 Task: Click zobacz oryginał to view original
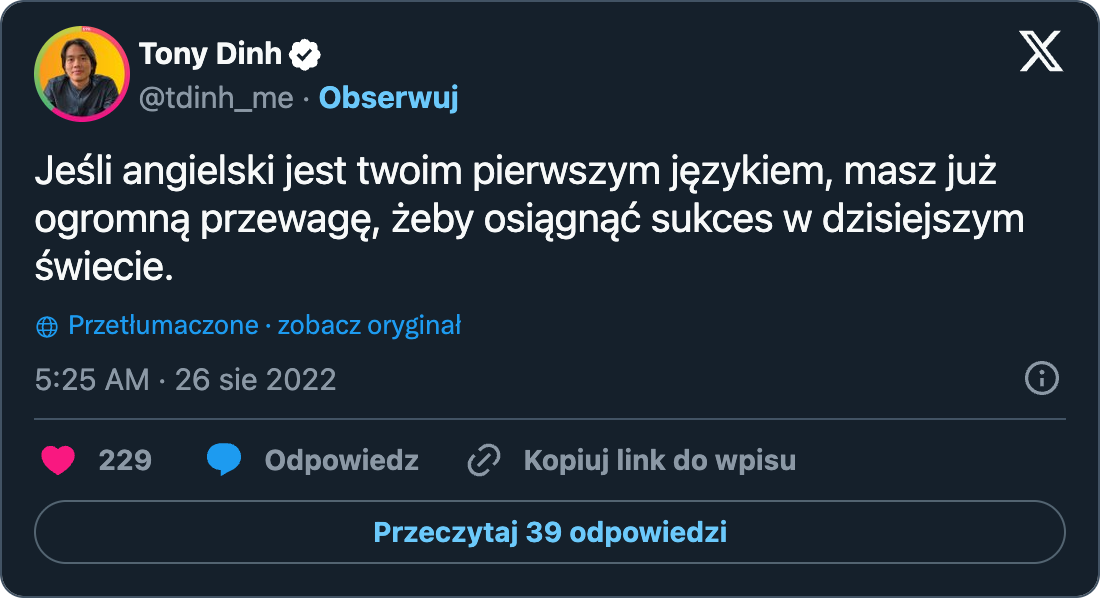(369, 326)
